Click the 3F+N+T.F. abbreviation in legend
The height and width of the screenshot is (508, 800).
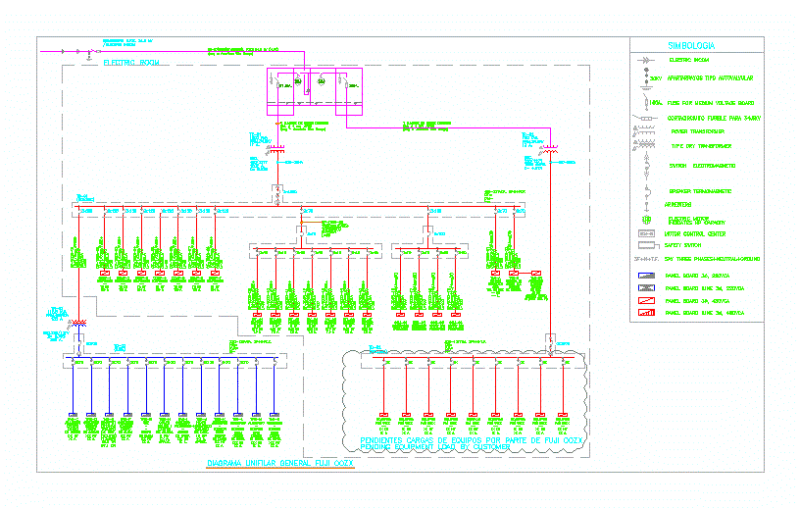[646, 259]
